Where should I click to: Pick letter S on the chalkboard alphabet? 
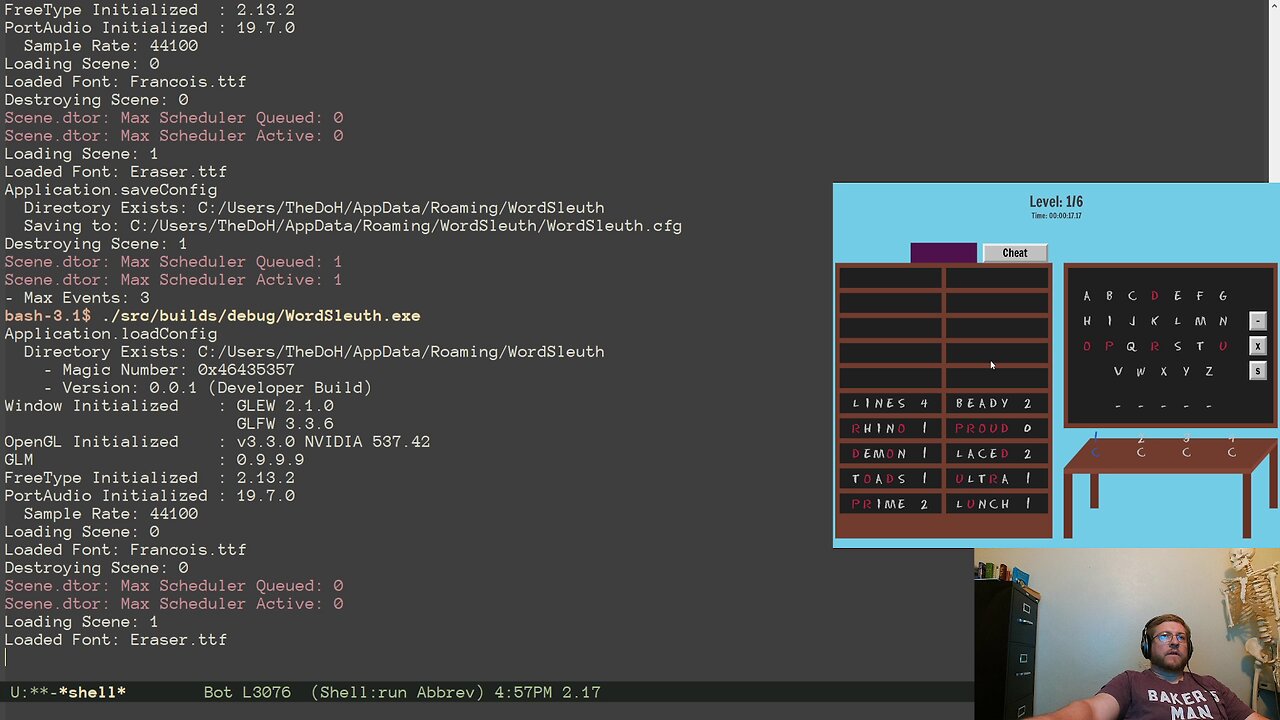pos(1177,346)
